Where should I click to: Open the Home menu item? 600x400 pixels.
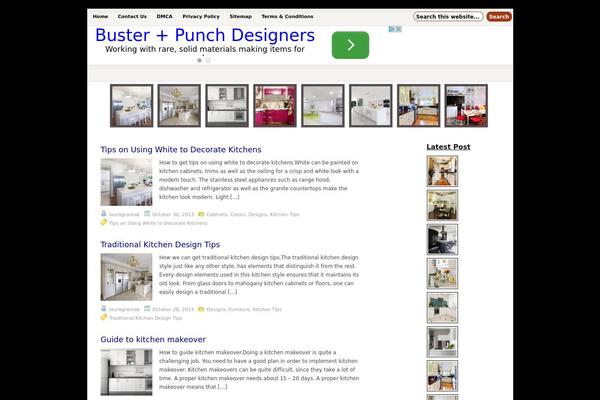(x=100, y=16)
